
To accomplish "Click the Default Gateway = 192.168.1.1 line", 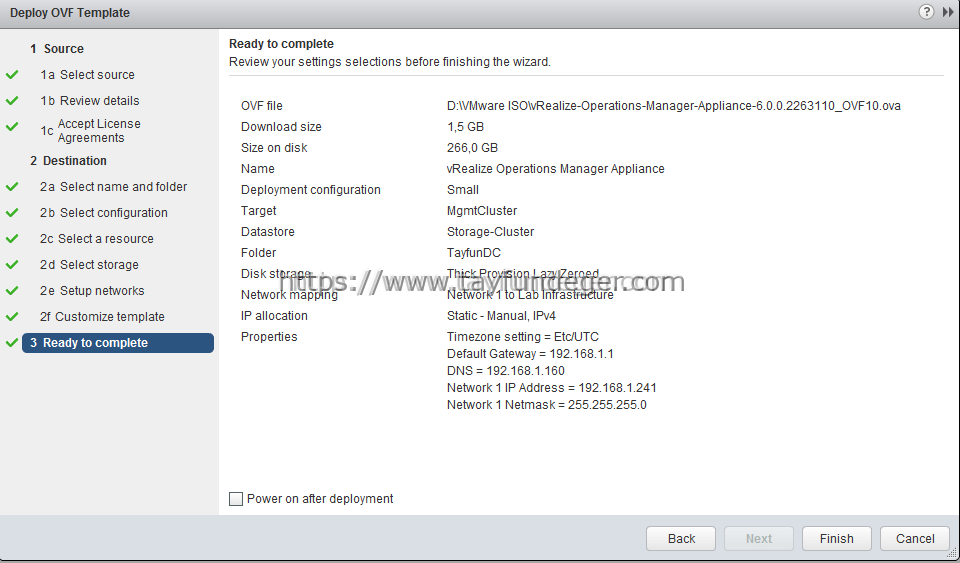I will pos(530,354).
